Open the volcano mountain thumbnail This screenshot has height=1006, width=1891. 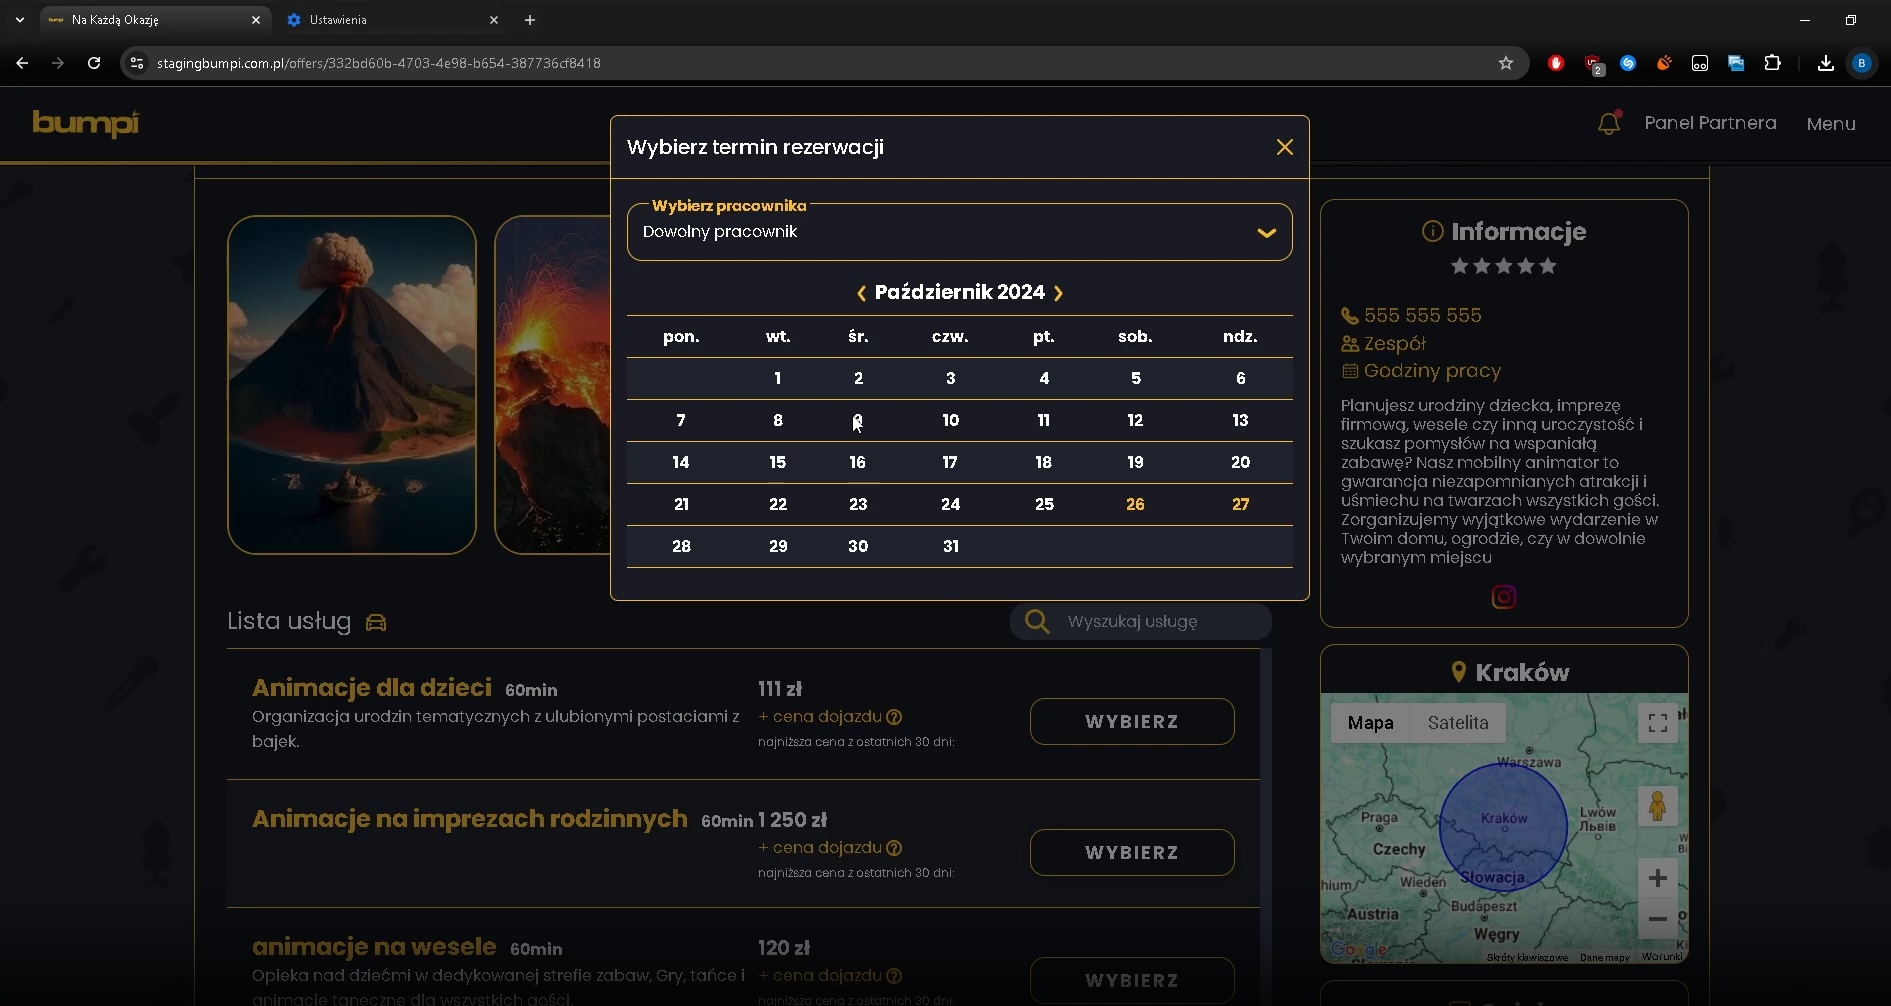(x=352, y=385)
